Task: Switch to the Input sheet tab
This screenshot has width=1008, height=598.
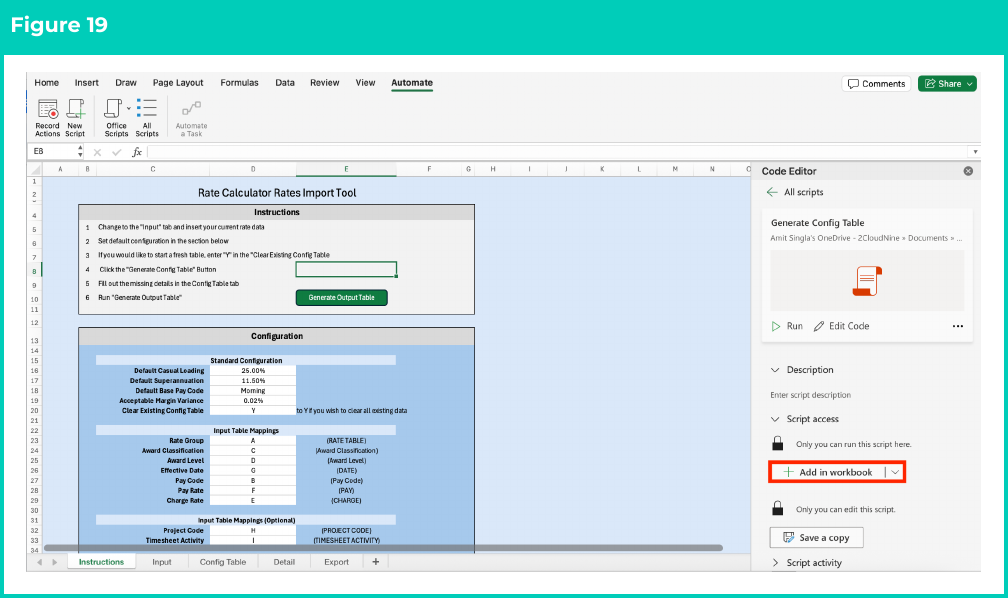Action: click(162, 562)
